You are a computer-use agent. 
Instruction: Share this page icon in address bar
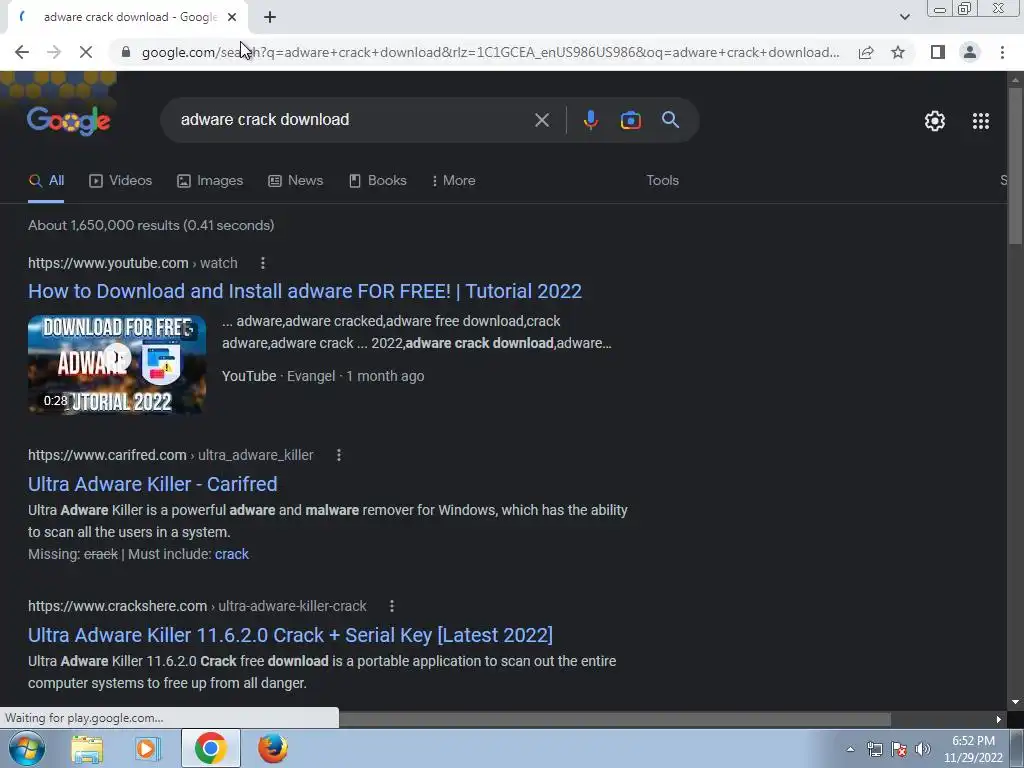pyautogui.click(x=866, y=52)
